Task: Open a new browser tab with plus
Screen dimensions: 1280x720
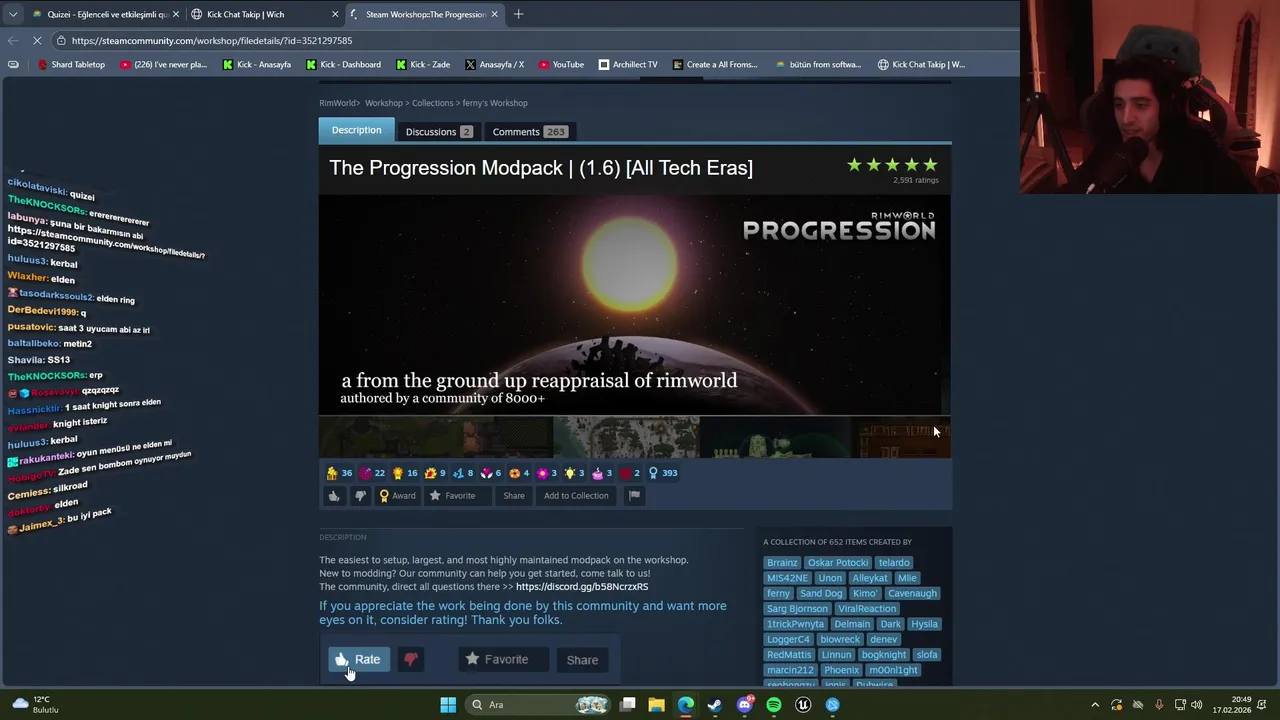Action: tap(518, 14)
